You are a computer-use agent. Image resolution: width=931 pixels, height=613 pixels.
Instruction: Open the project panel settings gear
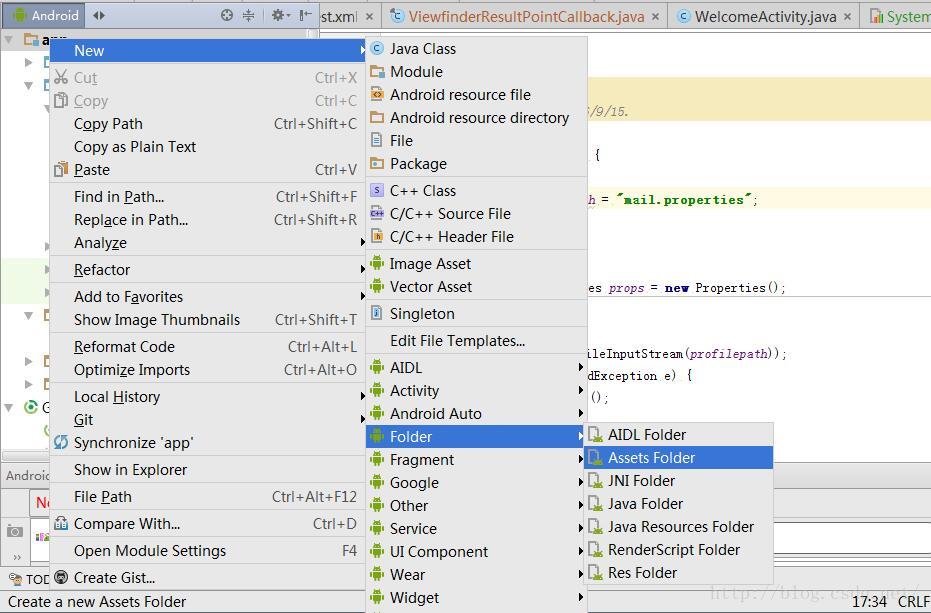(x=280, y=15)
